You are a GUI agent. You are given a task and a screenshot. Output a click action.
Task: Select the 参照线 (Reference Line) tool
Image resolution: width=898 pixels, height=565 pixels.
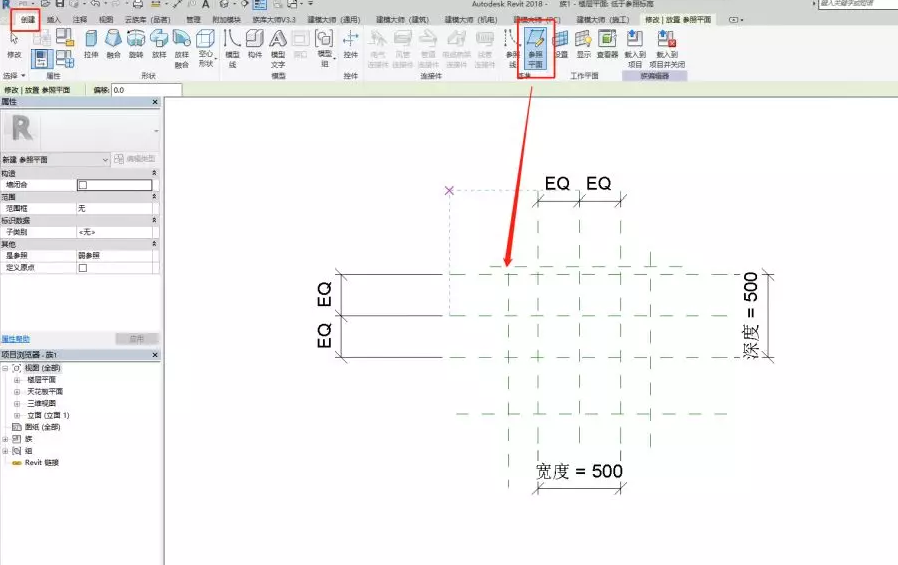(x=511, y=48)
